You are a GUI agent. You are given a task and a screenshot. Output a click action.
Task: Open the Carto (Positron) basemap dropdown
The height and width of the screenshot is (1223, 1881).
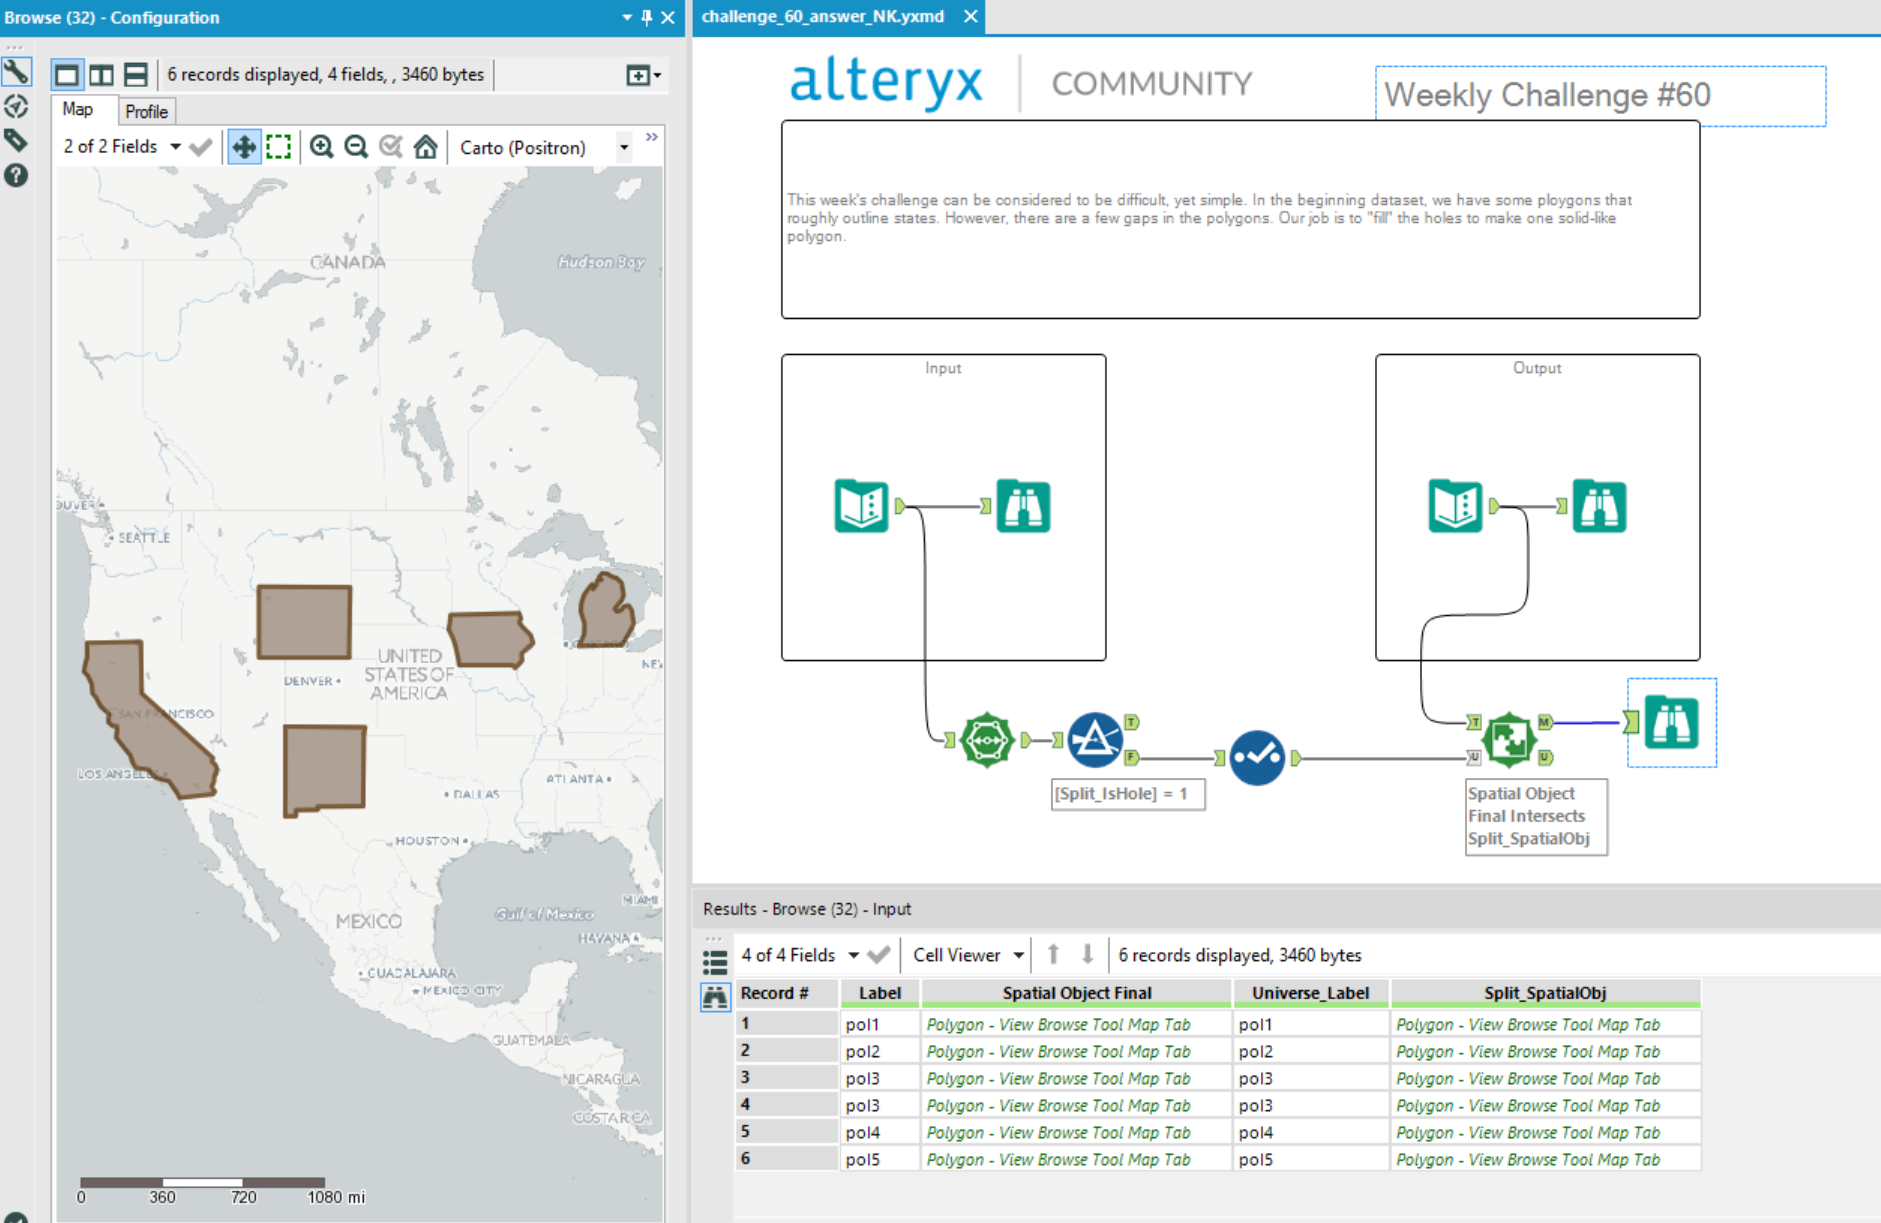tap(624, 147)
